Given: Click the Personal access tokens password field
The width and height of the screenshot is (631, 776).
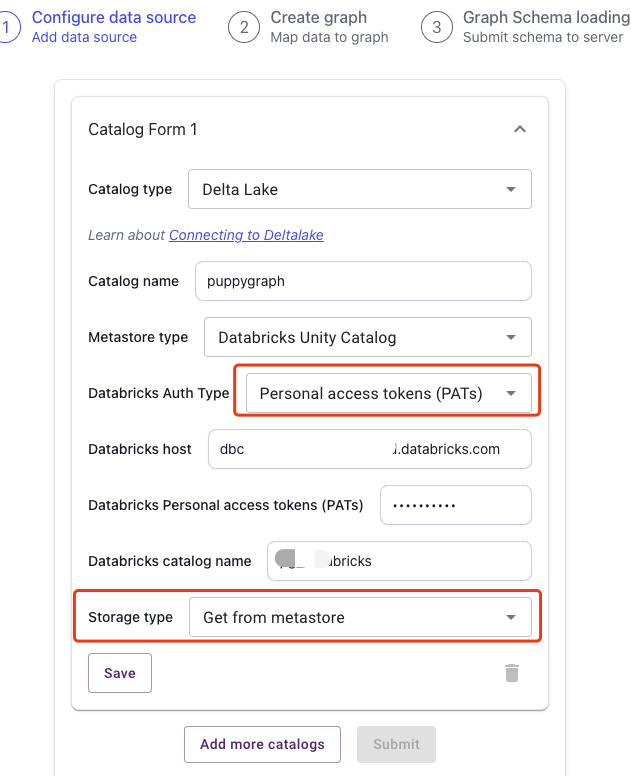Looking at the screenshot, I should point(456,505).
